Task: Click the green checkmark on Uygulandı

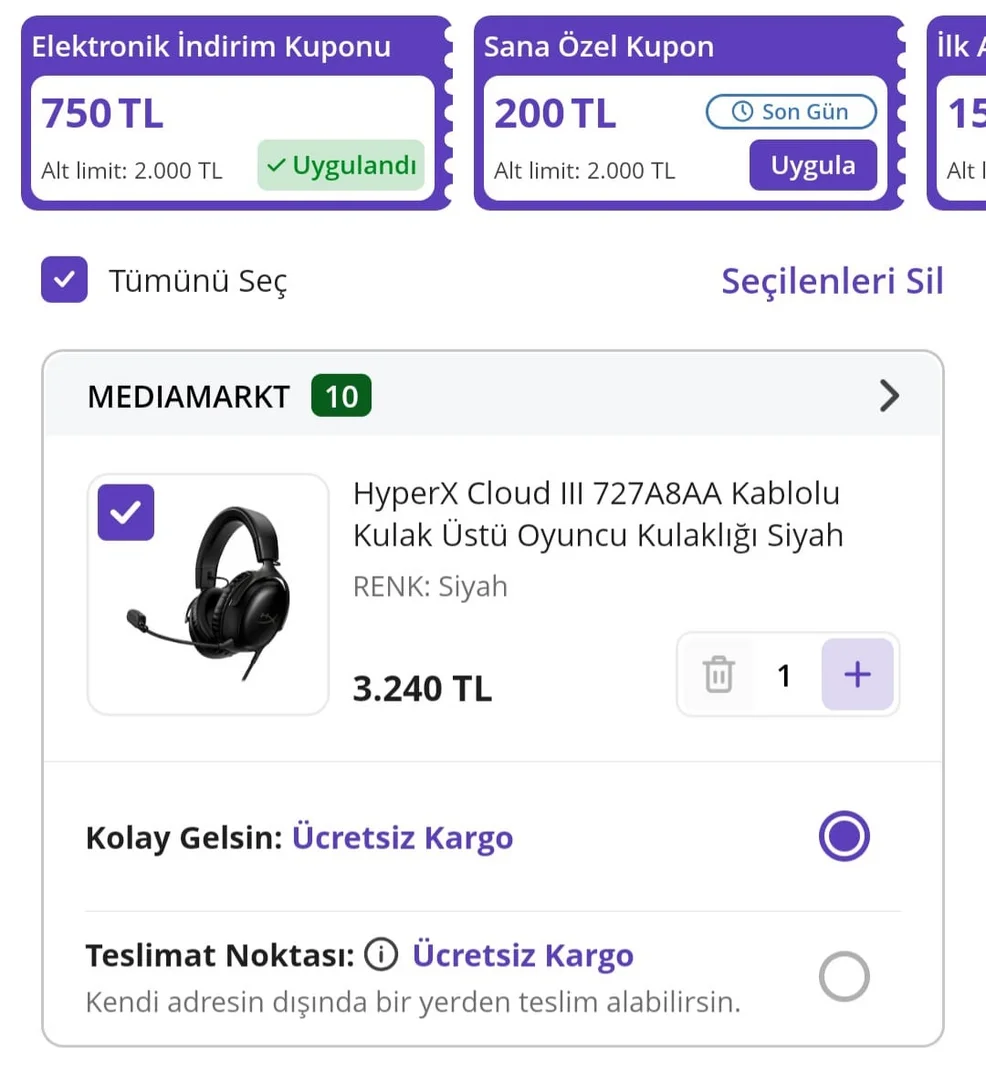Action: tap(277, 166)
